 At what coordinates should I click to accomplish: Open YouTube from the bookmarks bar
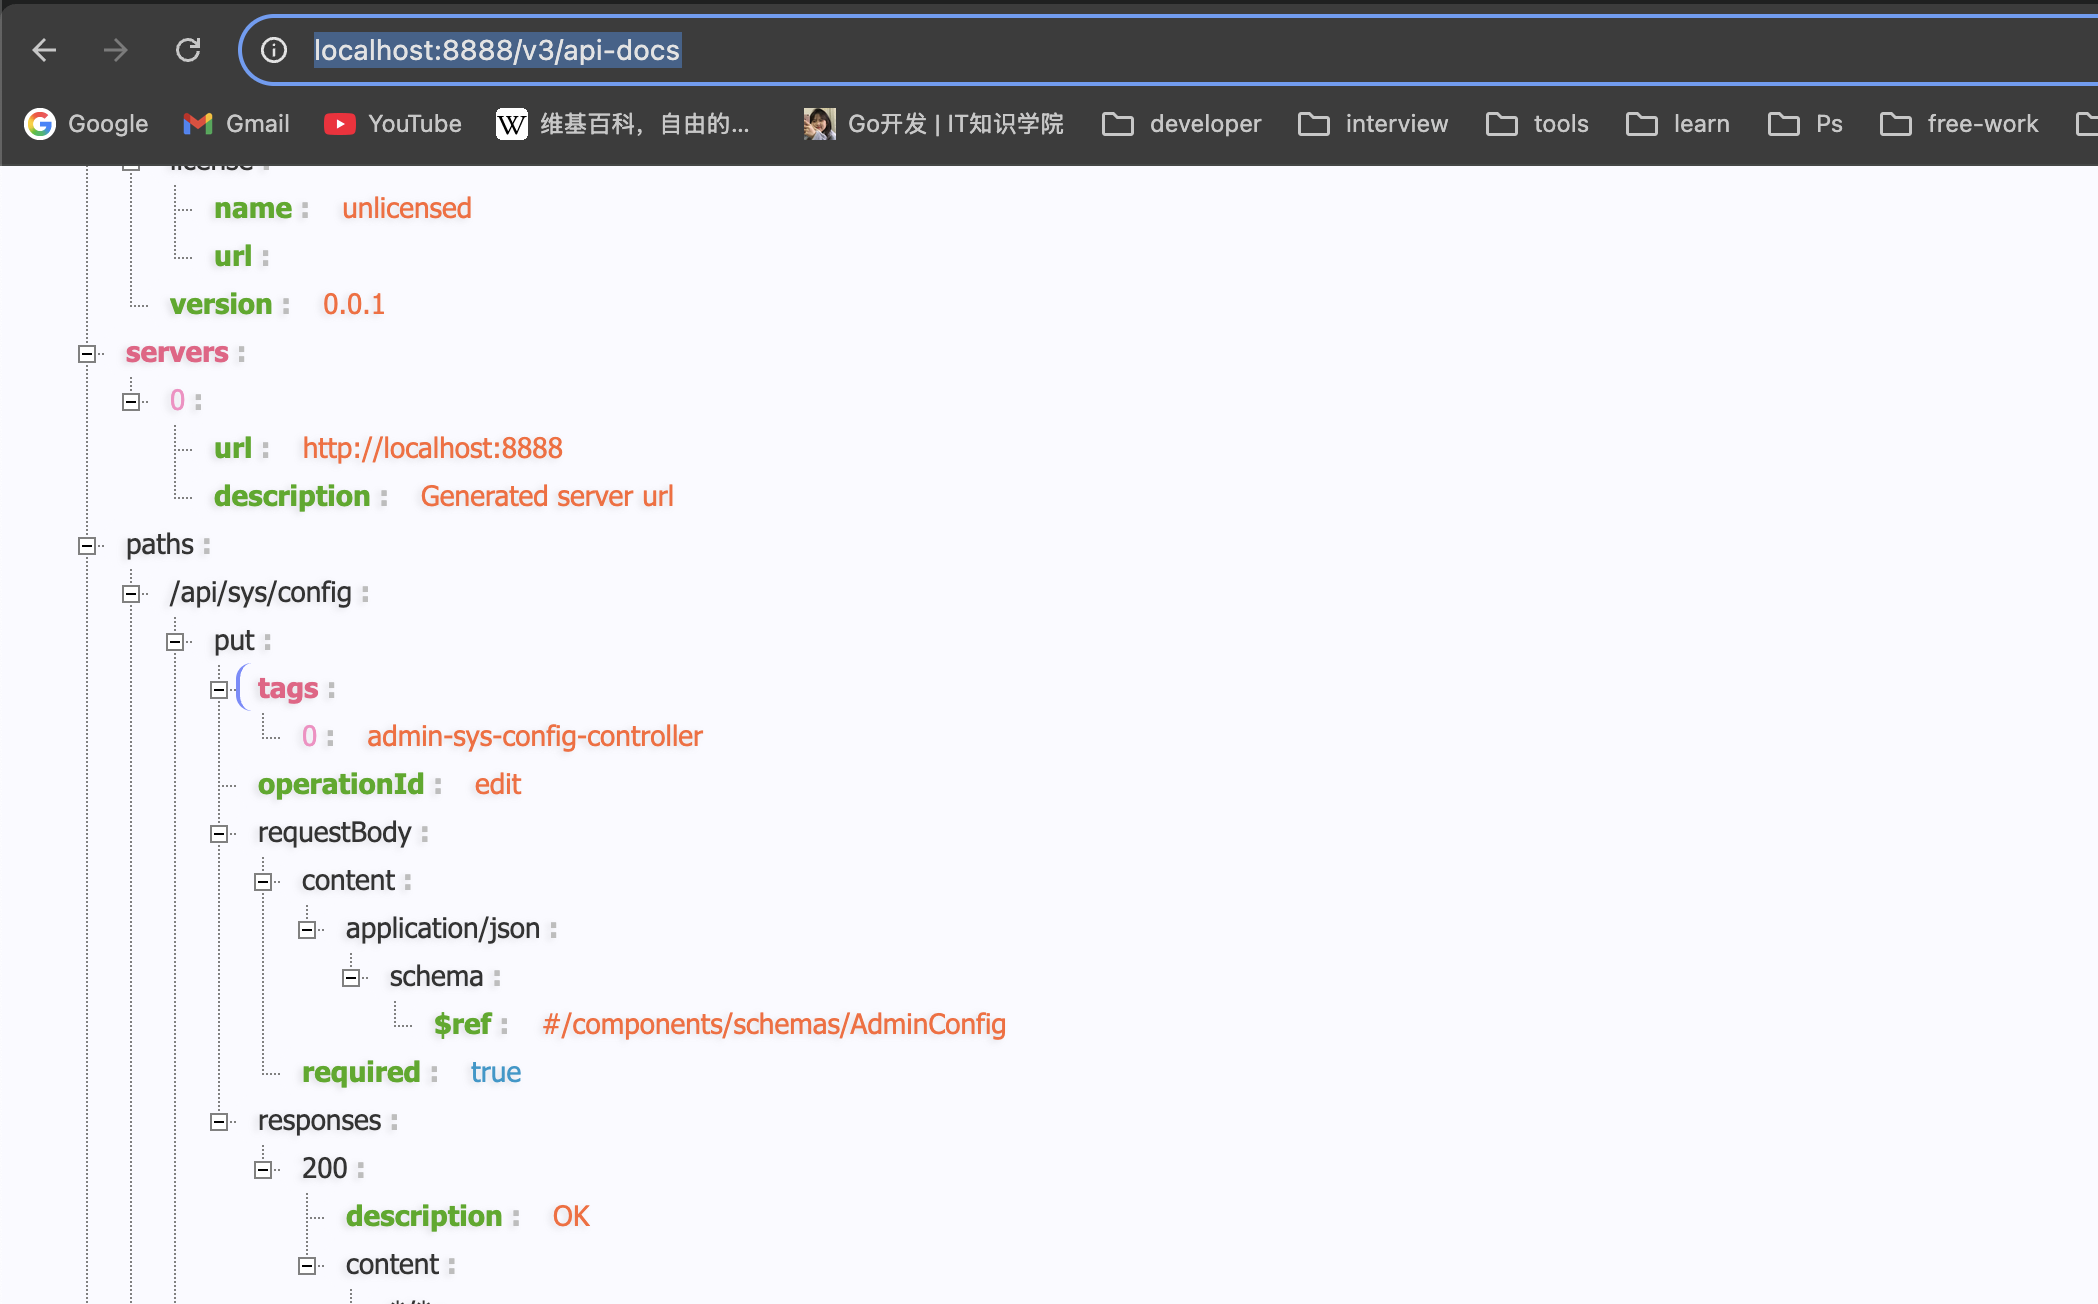(x=391, y=123)
